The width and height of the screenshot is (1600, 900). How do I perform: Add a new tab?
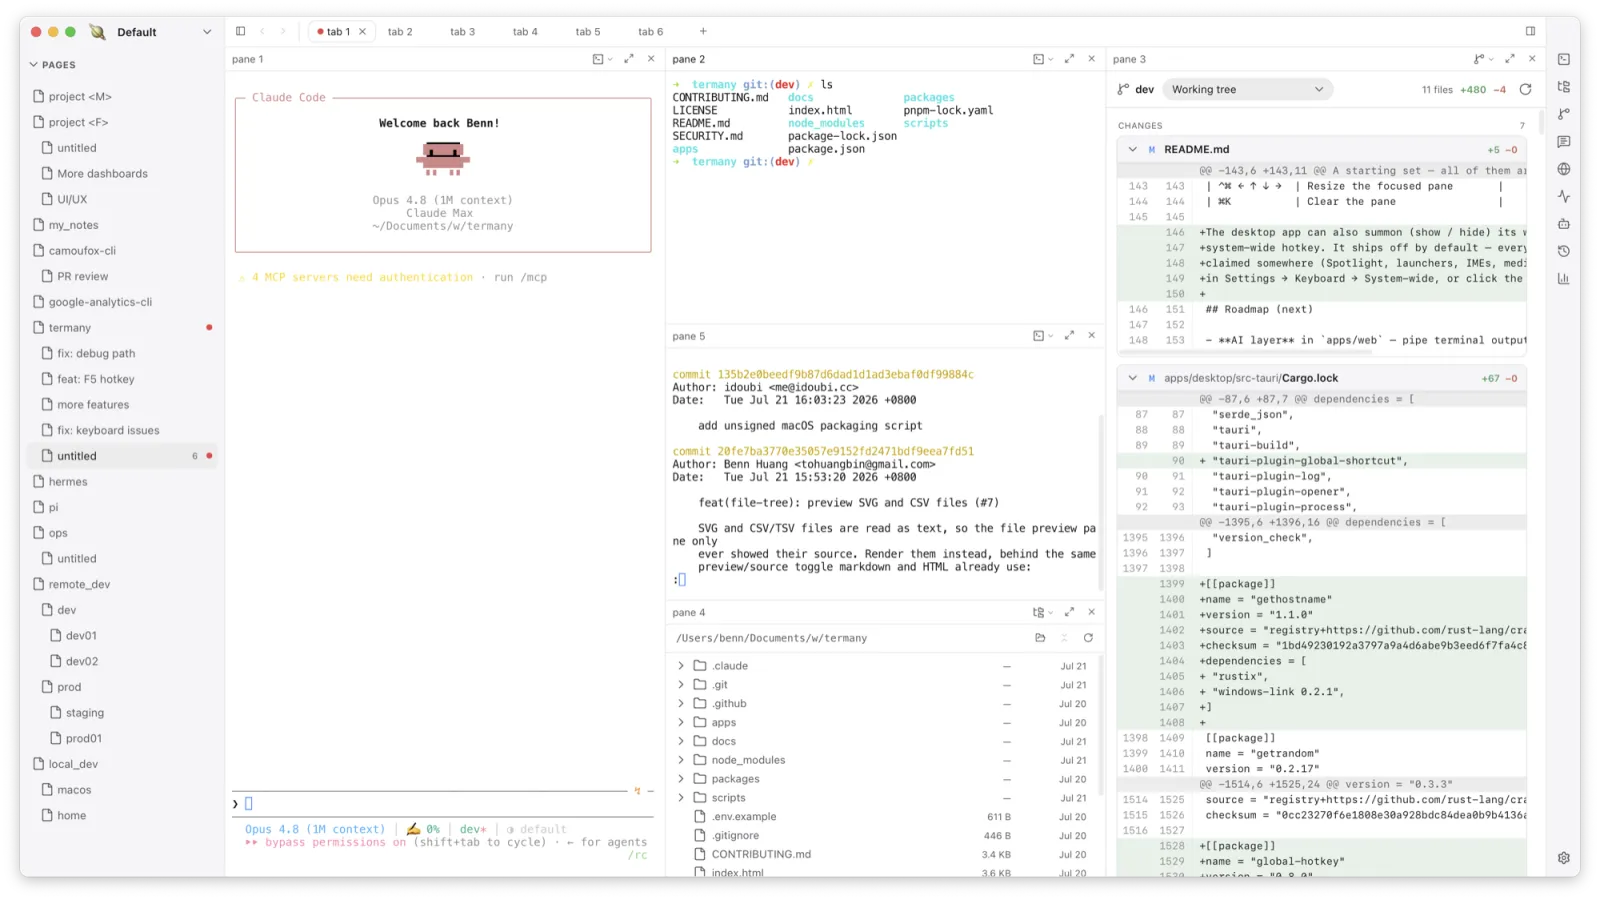[703, 31]
